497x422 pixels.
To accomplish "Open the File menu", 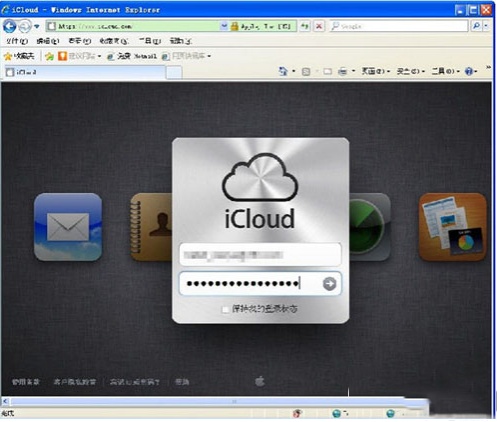I will click(x=17, y=41).
